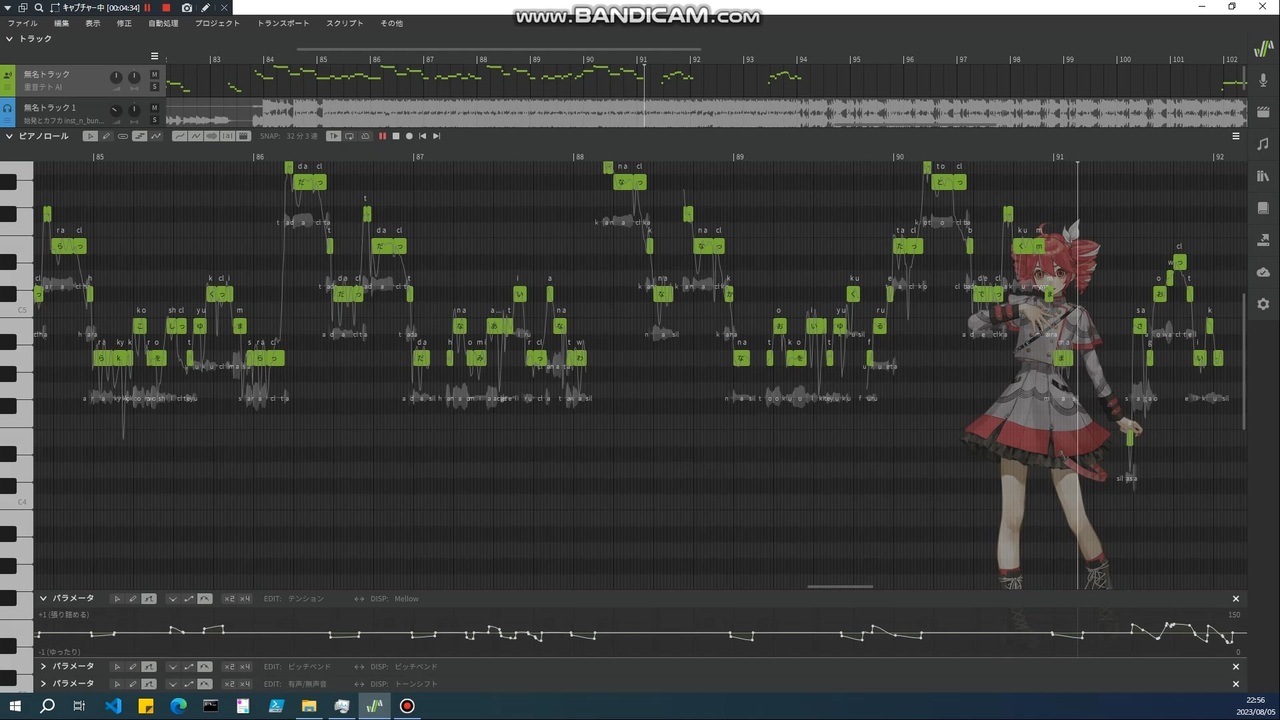
Task: Change the SNAP setting value
Action: 303,136
